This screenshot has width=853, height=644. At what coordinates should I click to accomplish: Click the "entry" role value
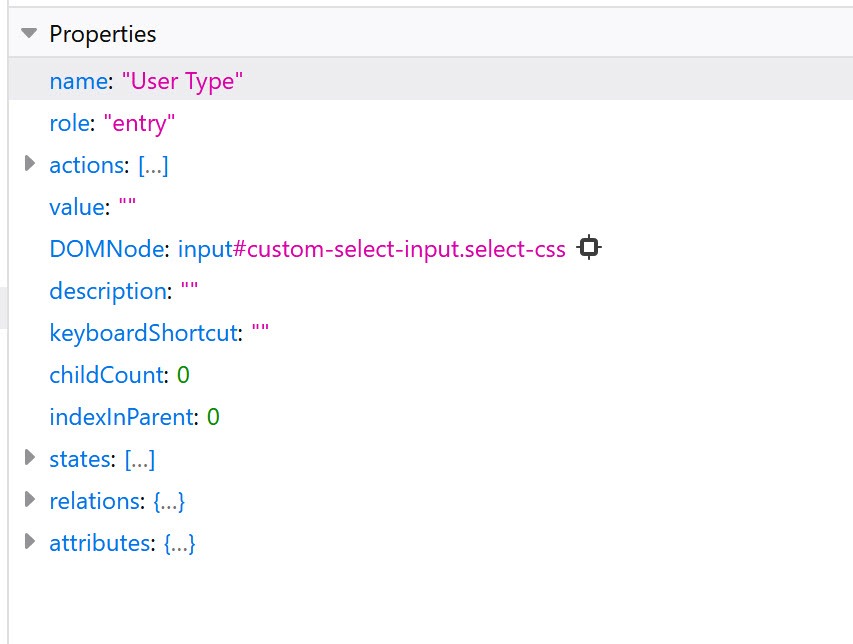tap(140, 123)
